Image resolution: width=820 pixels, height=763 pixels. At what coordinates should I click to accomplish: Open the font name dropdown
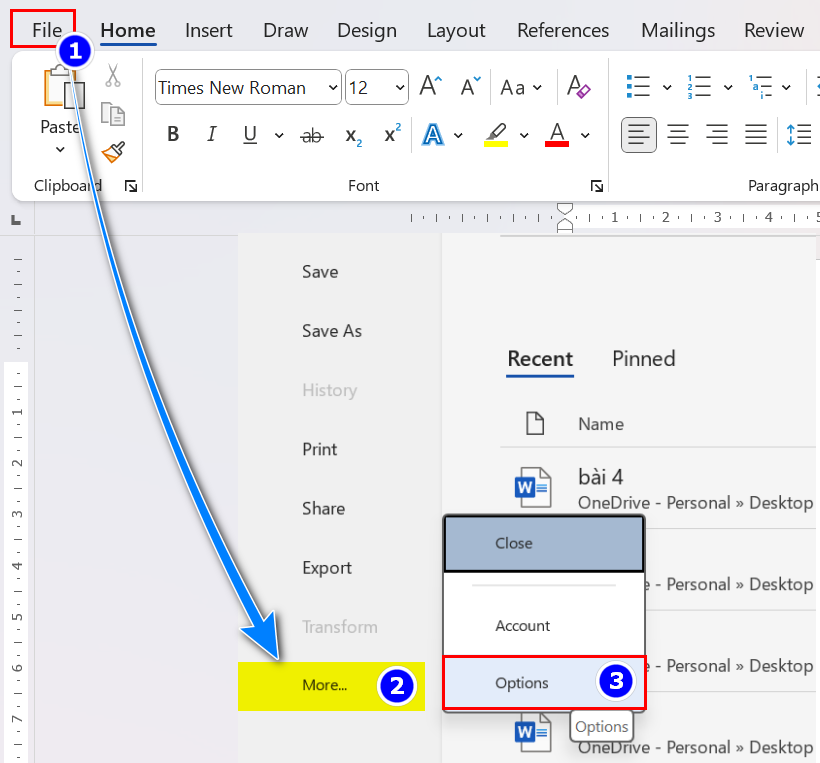(333, 88)
